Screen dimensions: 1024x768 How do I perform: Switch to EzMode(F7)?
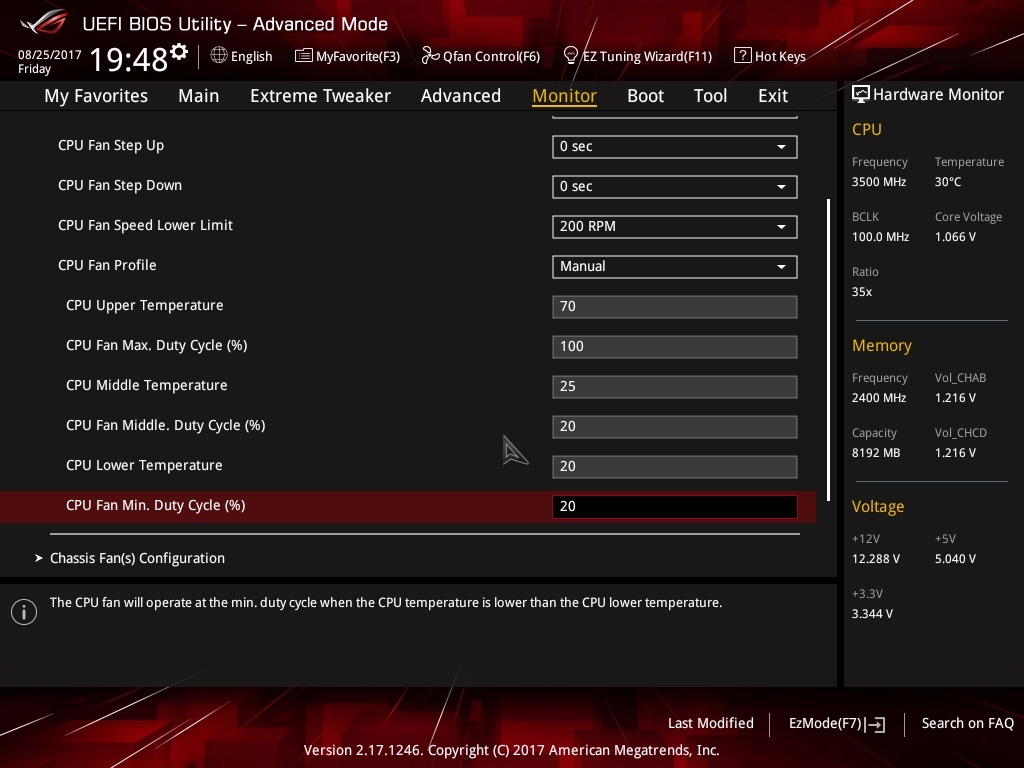825,723
